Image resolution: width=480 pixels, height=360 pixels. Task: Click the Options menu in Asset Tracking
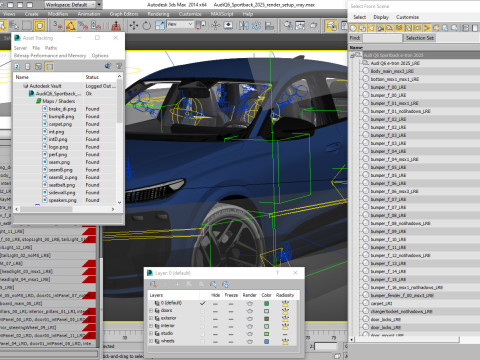[x=100, y=56]
